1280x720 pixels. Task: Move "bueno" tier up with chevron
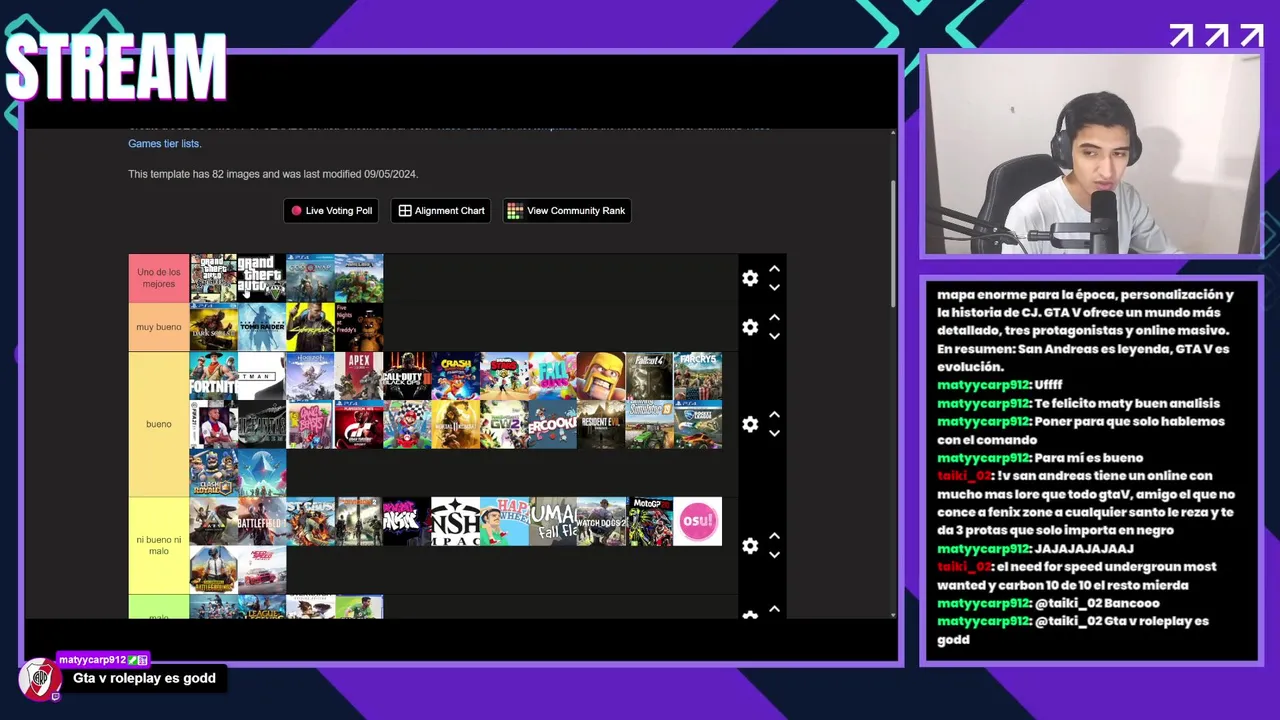[x=774, y=415]
